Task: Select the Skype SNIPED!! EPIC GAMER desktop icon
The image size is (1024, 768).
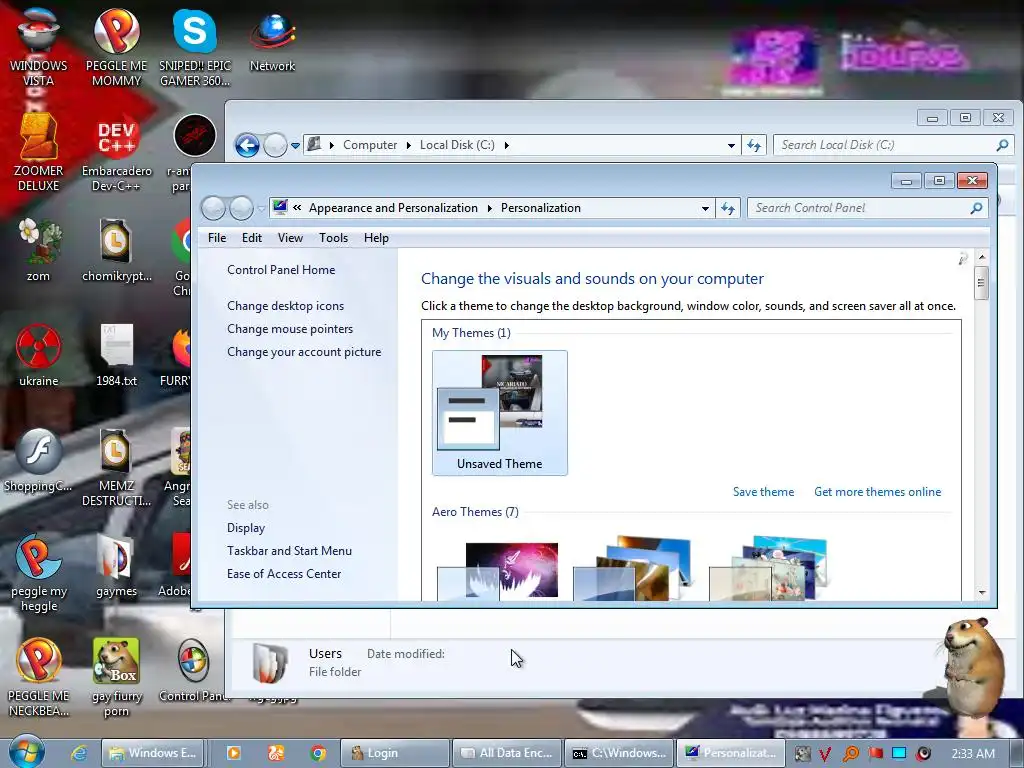Action: click(x=195, y=46)
